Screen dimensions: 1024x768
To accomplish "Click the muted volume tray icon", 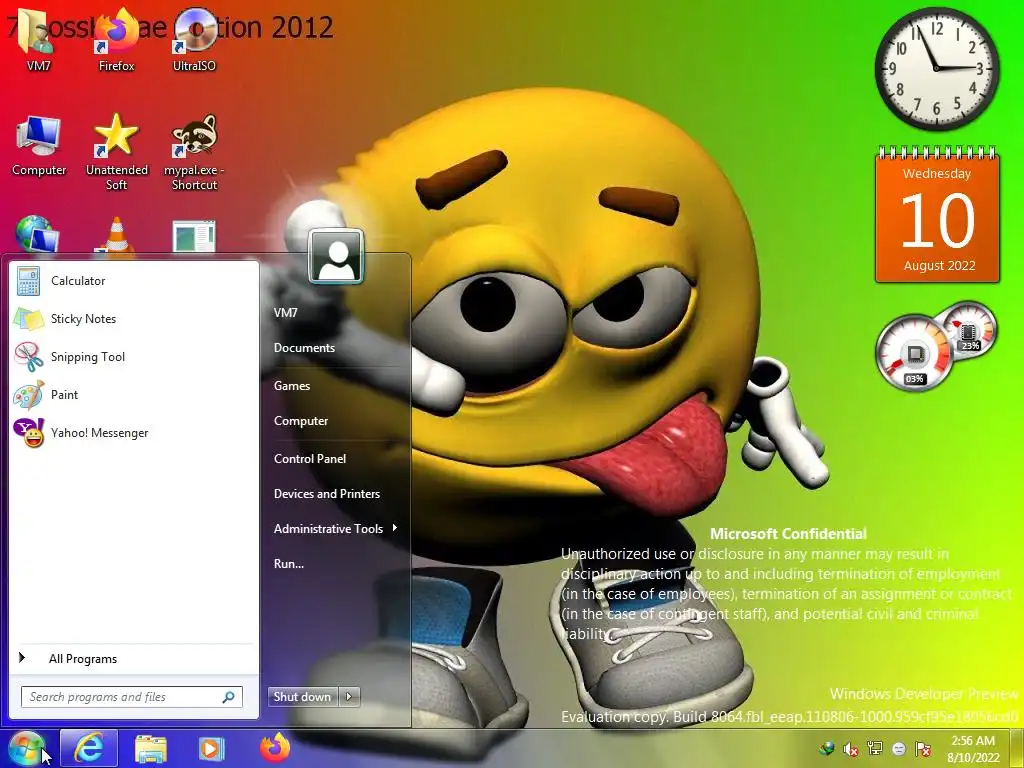I will point(851,749).
